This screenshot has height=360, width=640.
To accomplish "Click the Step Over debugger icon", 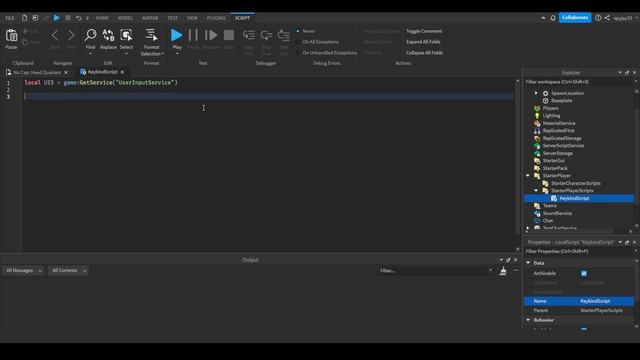I will click(267, 35).
